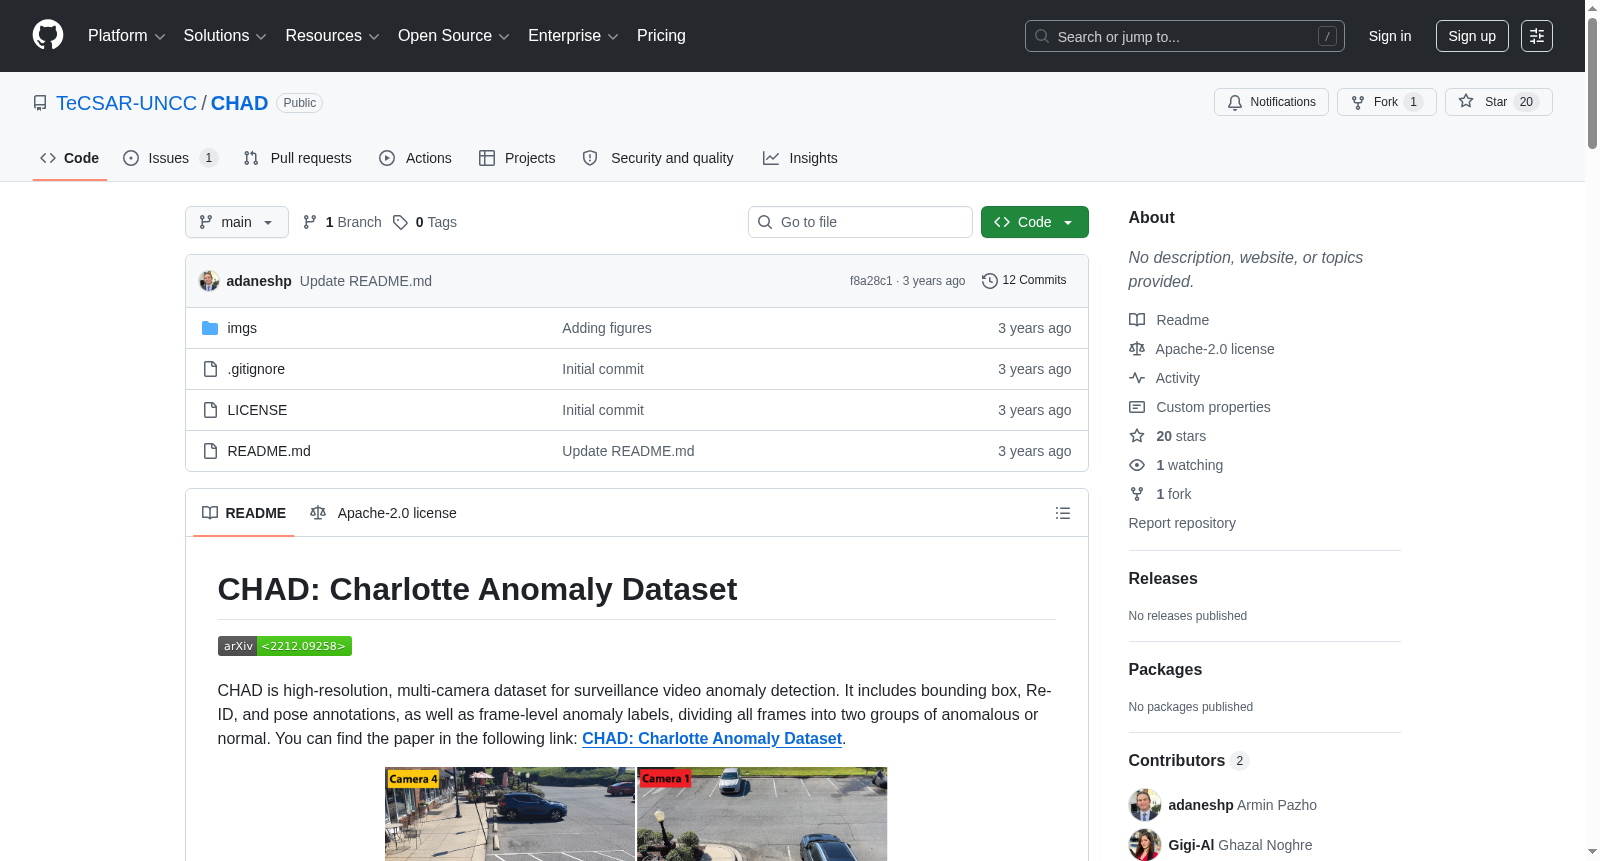Image resolution: width=1600 pixels, height=861 pixels.
Task: Fork the CHAD repository
Action: point(1387,102)
